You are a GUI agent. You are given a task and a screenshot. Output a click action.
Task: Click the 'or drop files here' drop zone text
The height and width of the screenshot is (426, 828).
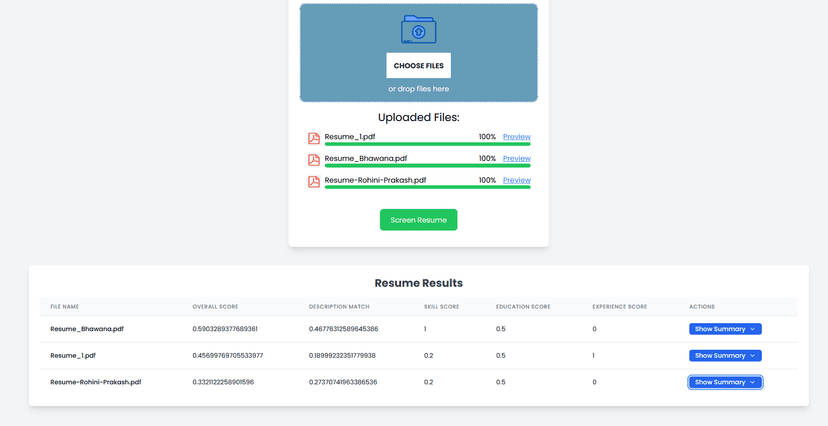(x=418, y=89)
